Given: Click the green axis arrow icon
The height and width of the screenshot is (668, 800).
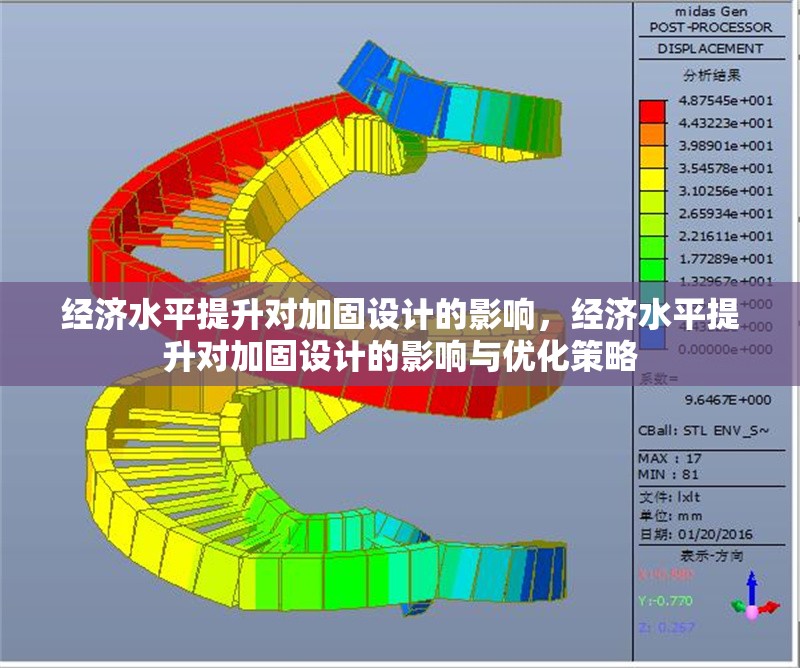Looking at the screenshot, I should 737,607.
